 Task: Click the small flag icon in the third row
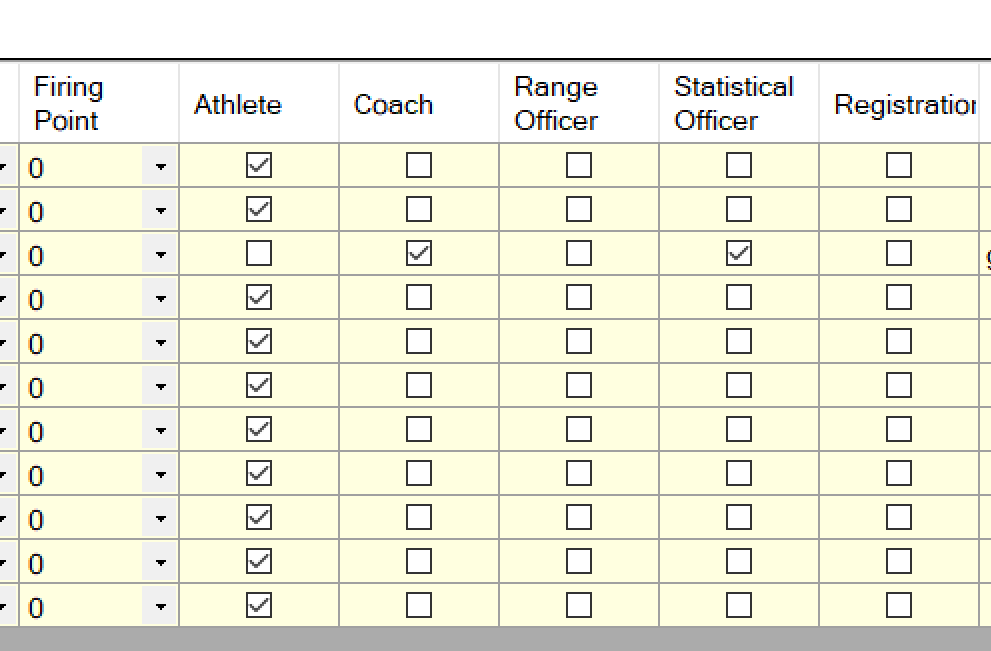pyautogui.click(x=986, y=256)
